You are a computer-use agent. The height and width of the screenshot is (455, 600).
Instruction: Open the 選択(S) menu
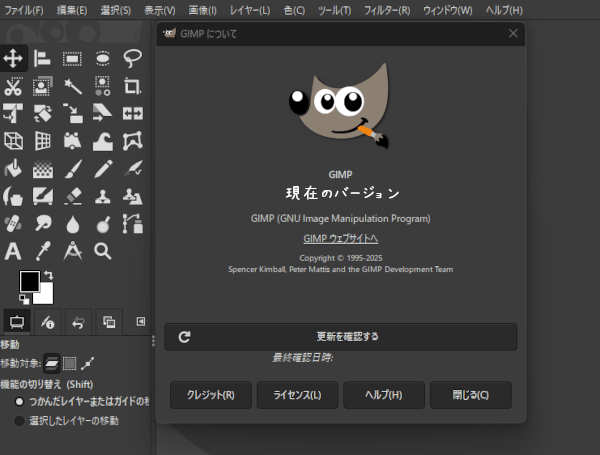coord(116,10)
